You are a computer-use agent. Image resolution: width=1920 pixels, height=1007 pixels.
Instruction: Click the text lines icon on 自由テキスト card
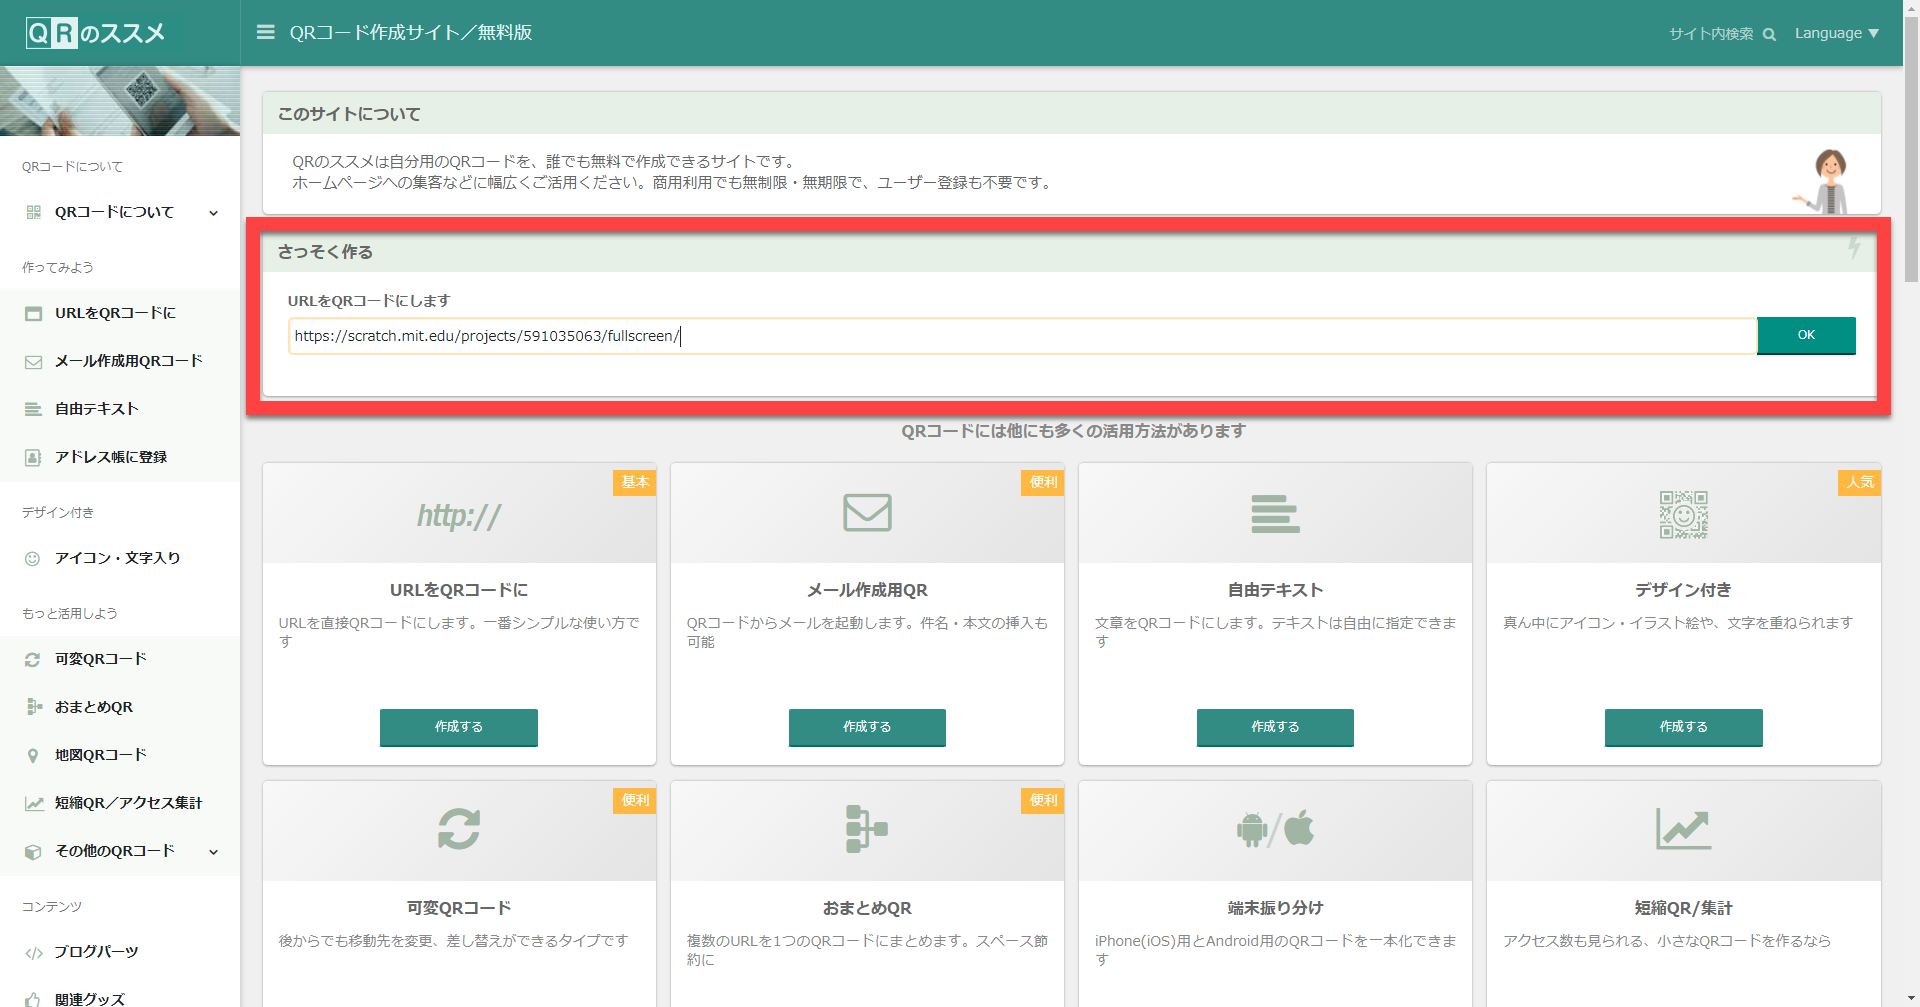point(1275,514)
